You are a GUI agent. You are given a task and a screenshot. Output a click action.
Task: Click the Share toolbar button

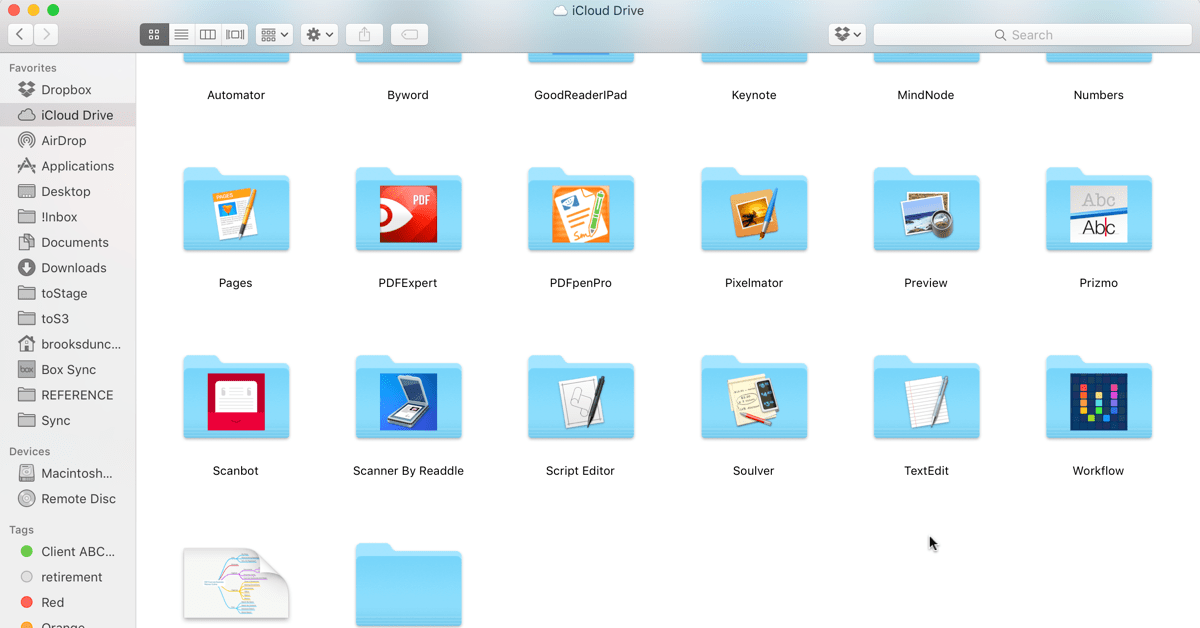[364, 34]
